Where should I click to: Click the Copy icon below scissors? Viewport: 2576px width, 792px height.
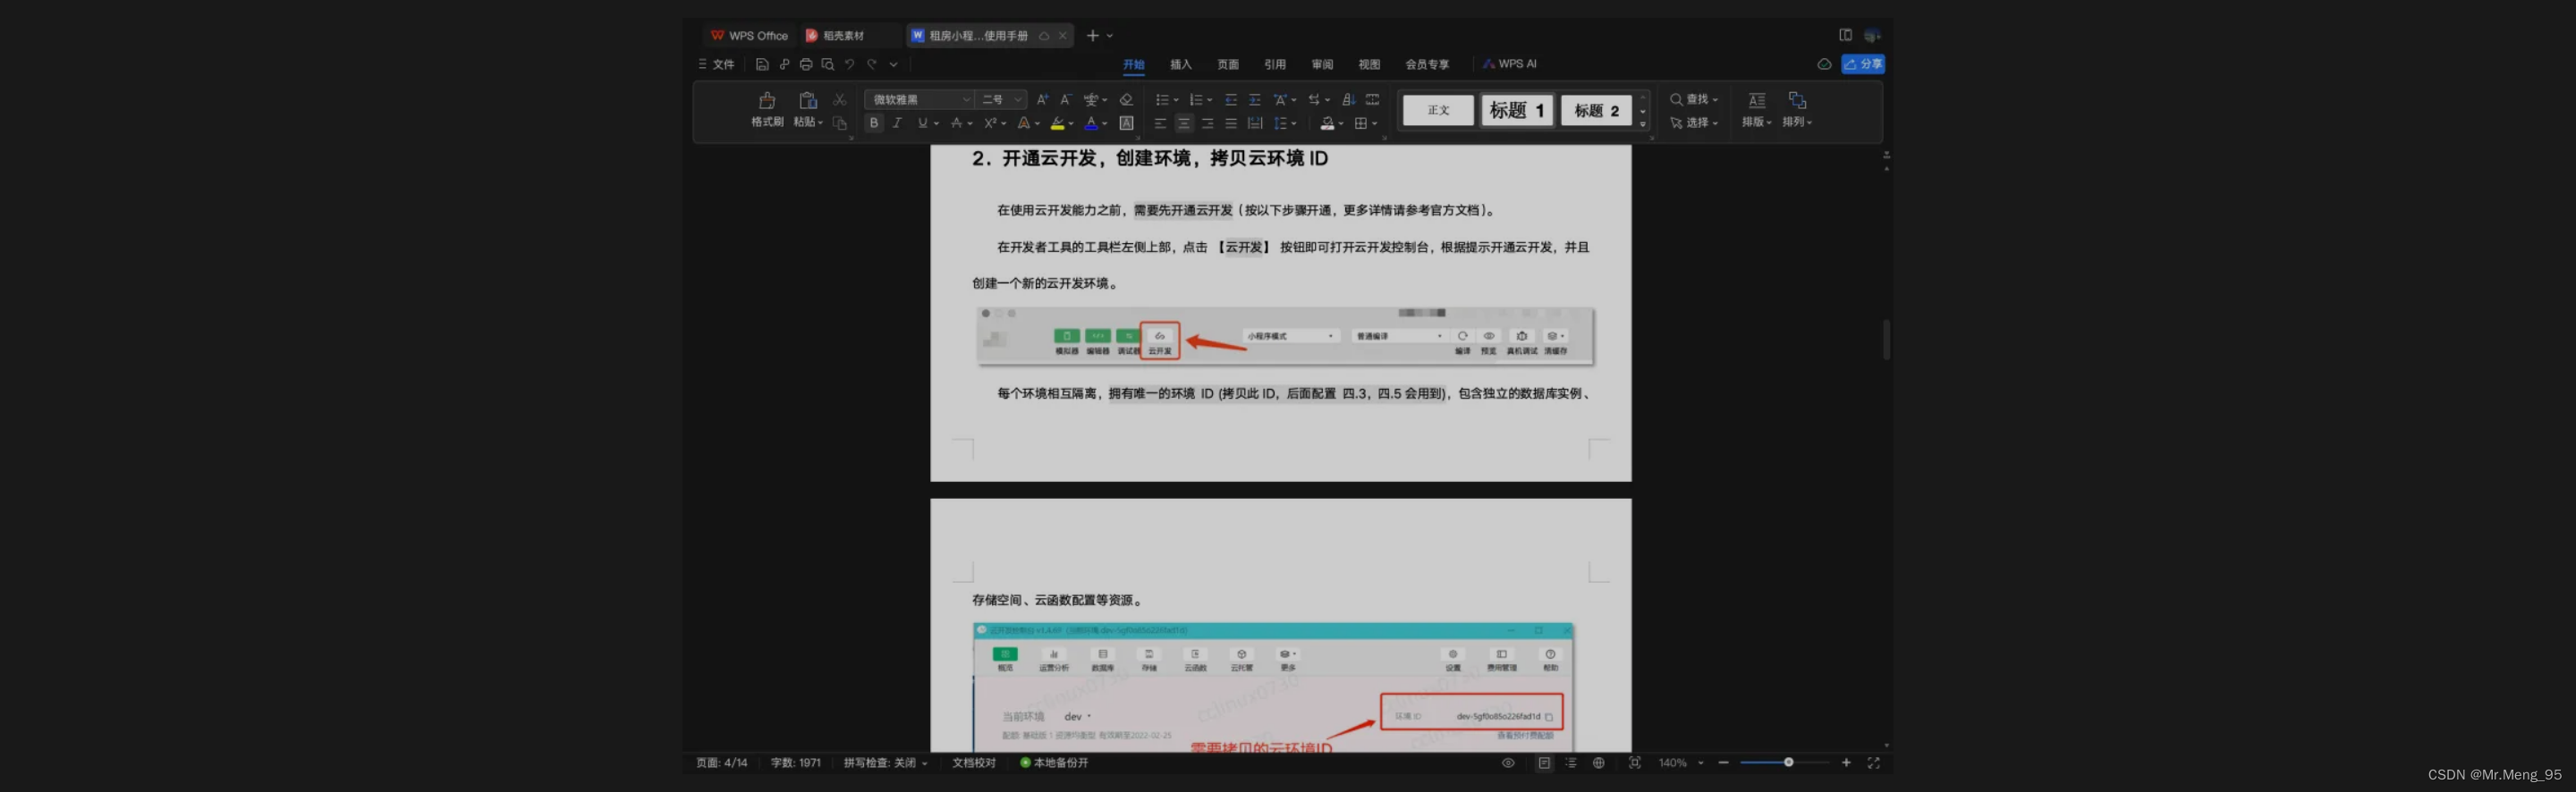click(840, 123)
